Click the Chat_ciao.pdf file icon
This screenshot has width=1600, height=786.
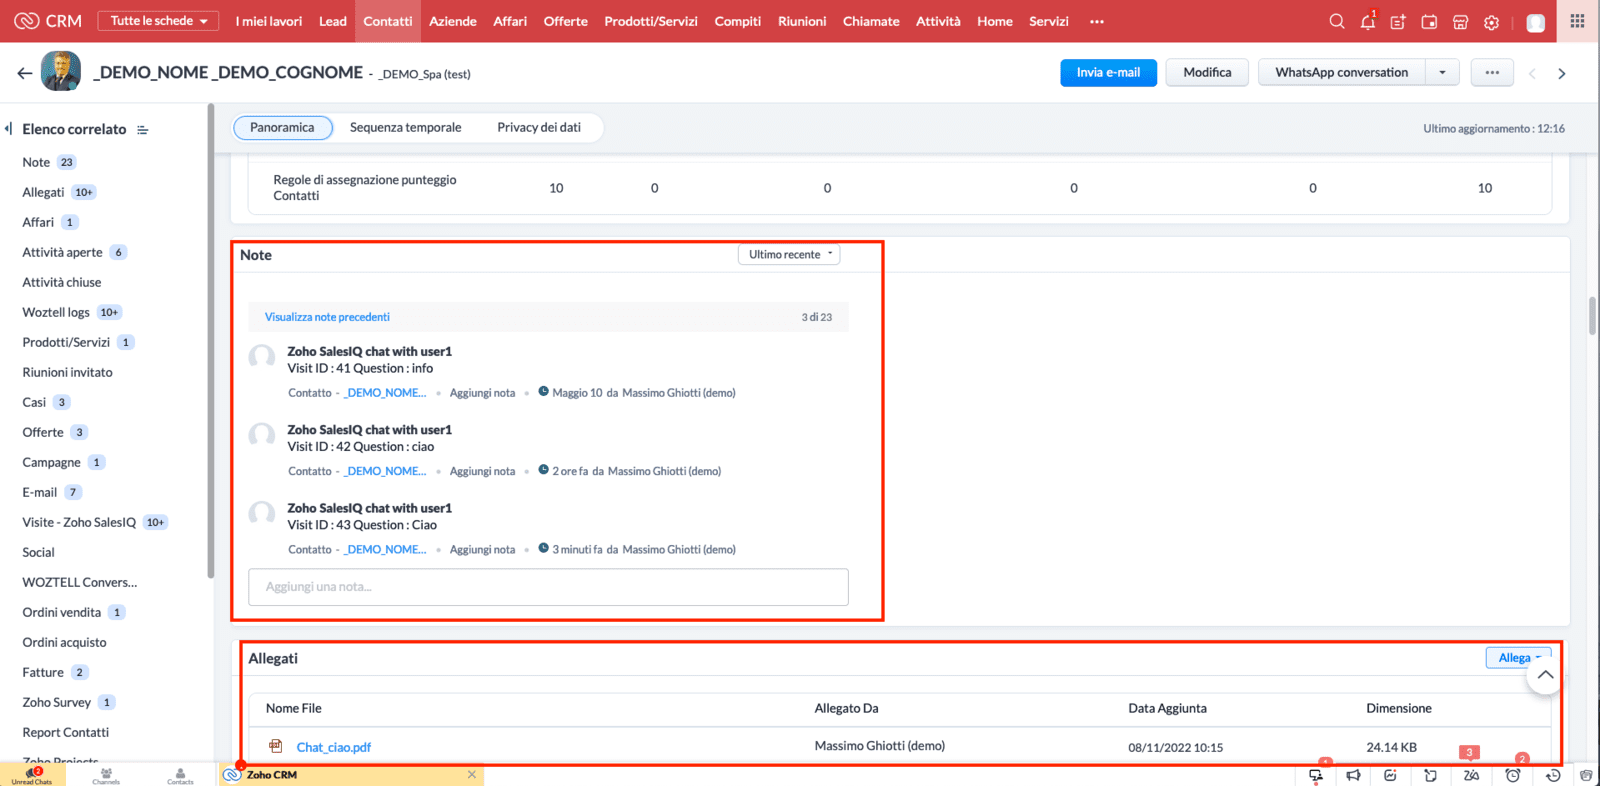pos(276,746)
